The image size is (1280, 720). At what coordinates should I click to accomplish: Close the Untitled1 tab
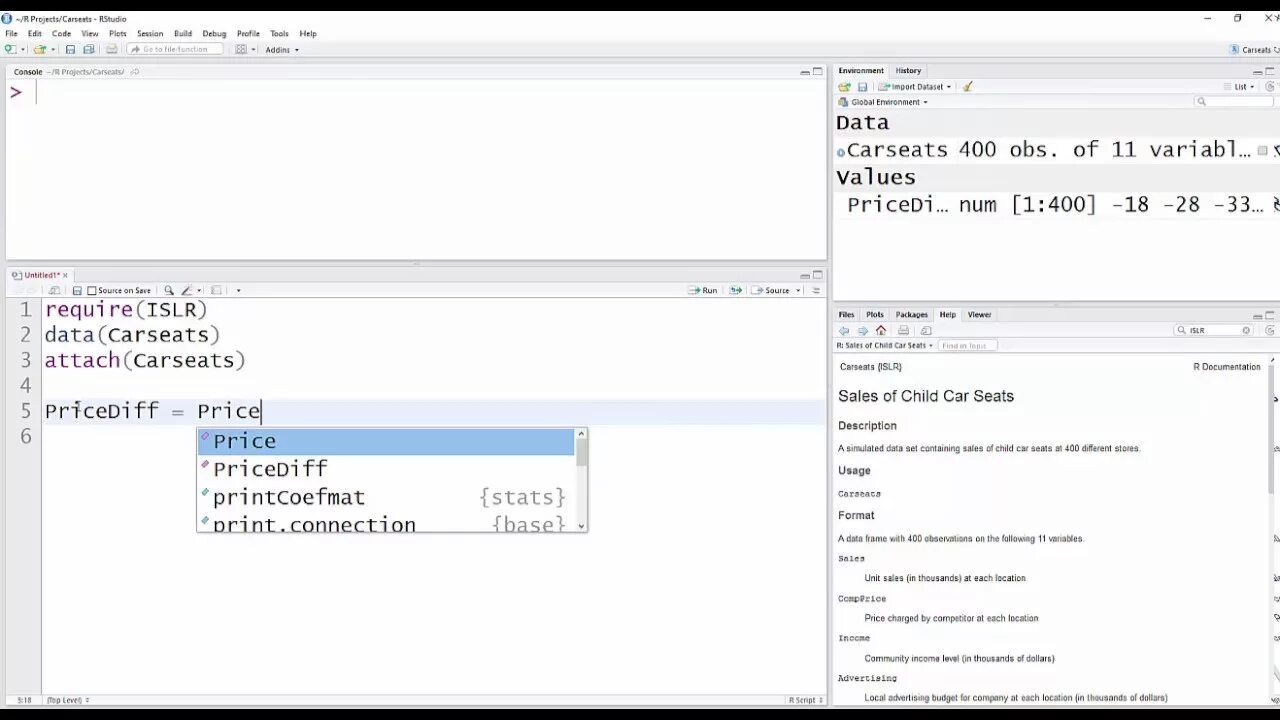click(x=65, y=275)
